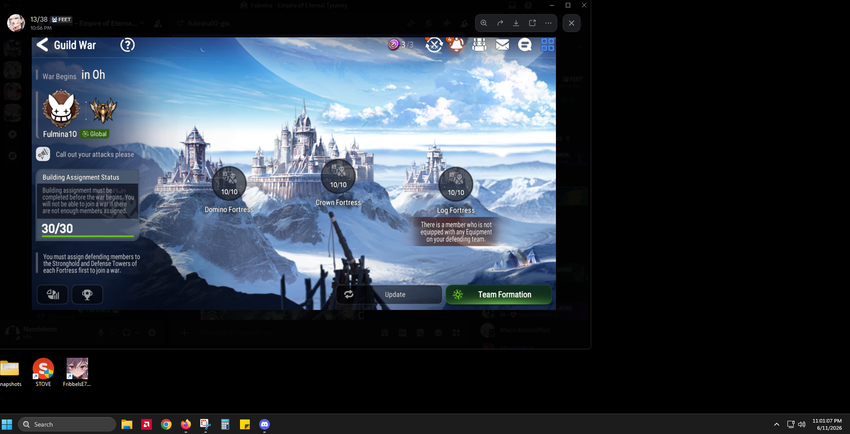Image resolution: width=850 pixels, height=434 pixels.
Task: Open the STOVE desktop shortcut
Action: point(43,372)
